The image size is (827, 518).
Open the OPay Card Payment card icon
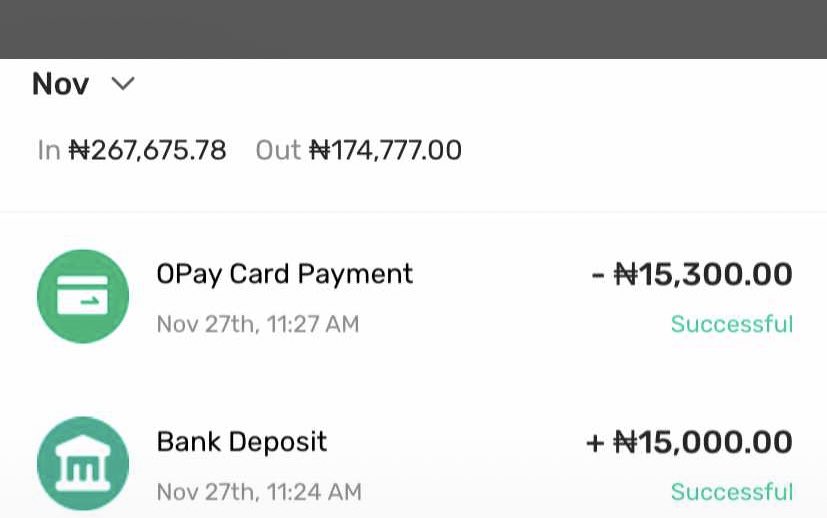click(x=83, y=296)
